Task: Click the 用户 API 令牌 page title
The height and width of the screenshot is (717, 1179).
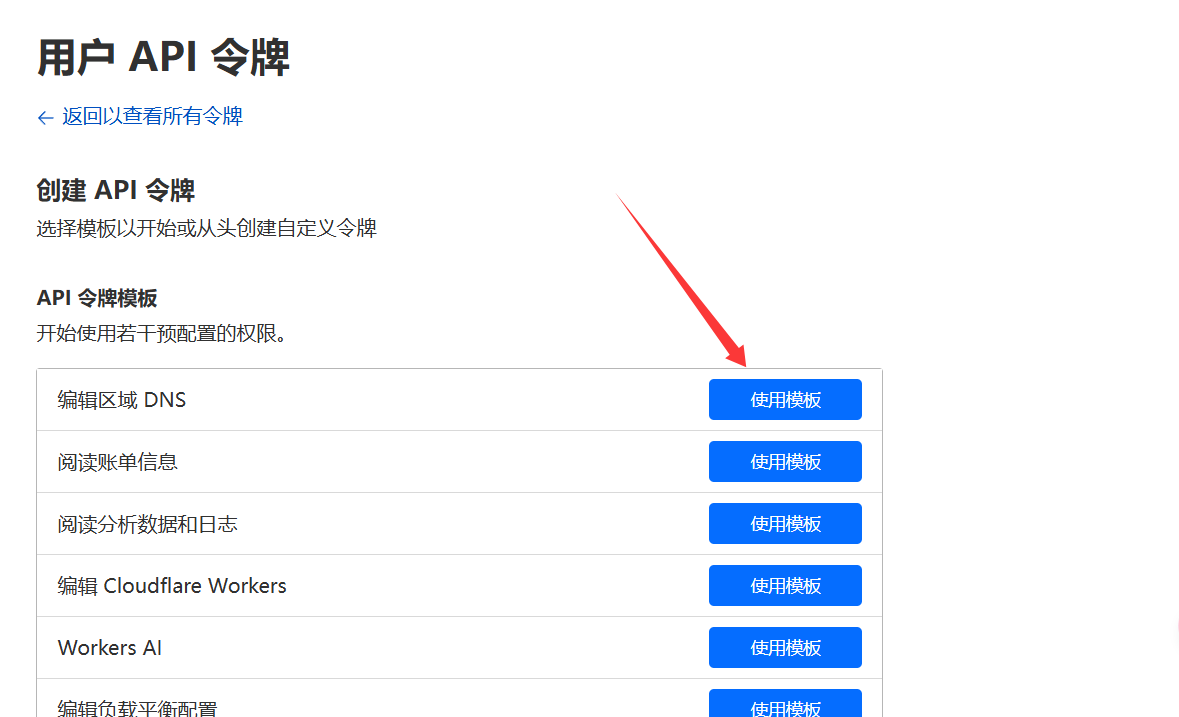Action: [163, 58]
